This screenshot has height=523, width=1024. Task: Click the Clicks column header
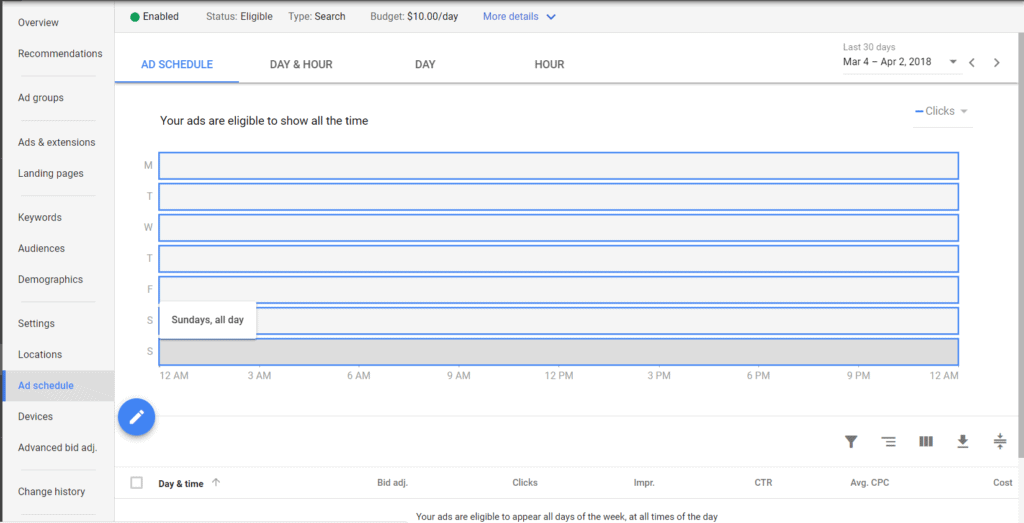tap(525, 483)
